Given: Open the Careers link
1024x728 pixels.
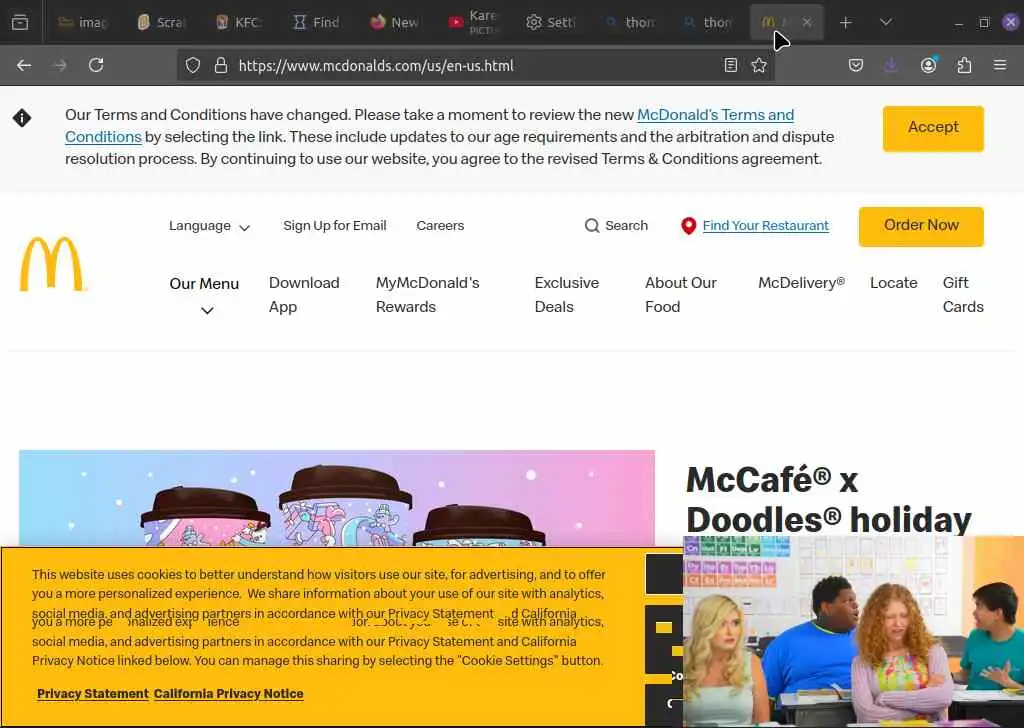Looking at the screenshot, I should tap(440, 226).
